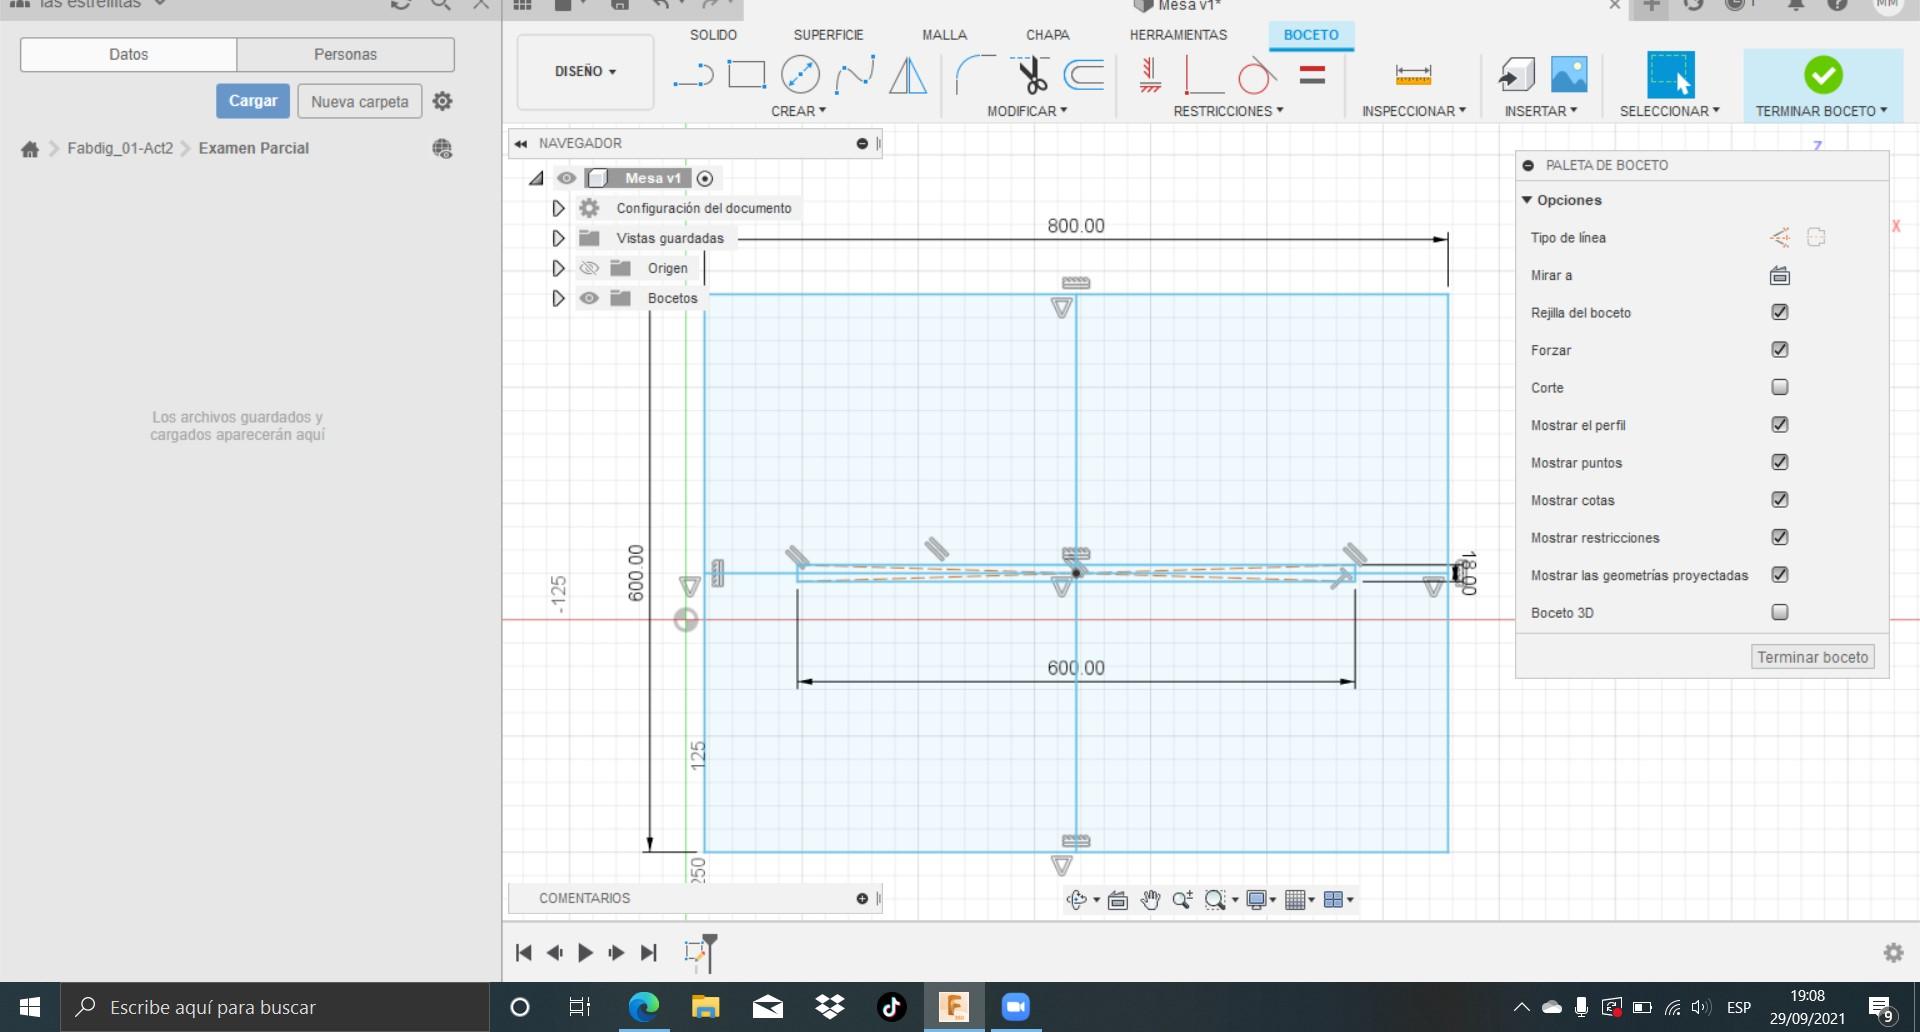Image resolution: width=1920 pixels, height=1032 pixels.
Task: Expand the Origen node
Action: click(x=558, y=268)
